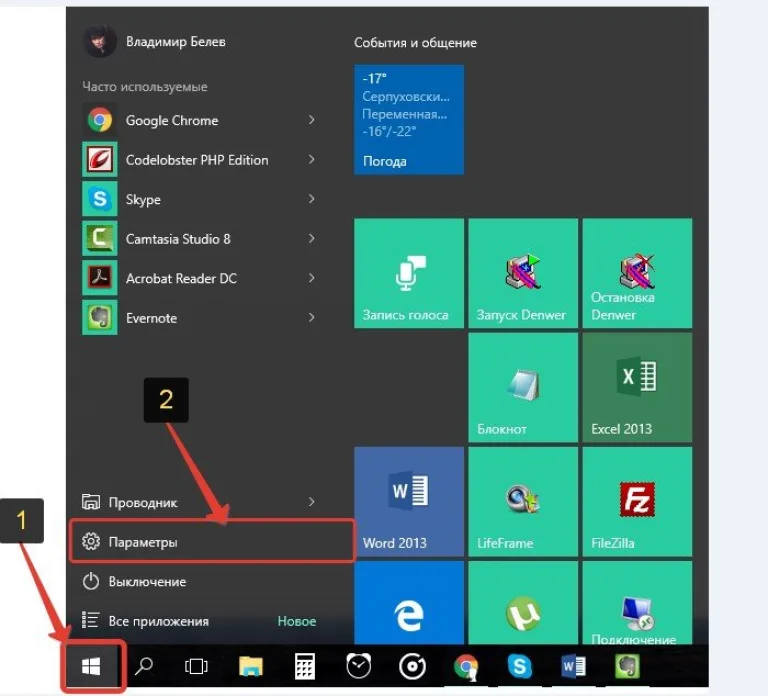Open the Microsoft Edge tile
Viewport: 768px width, 696px height.
(408, 603)
